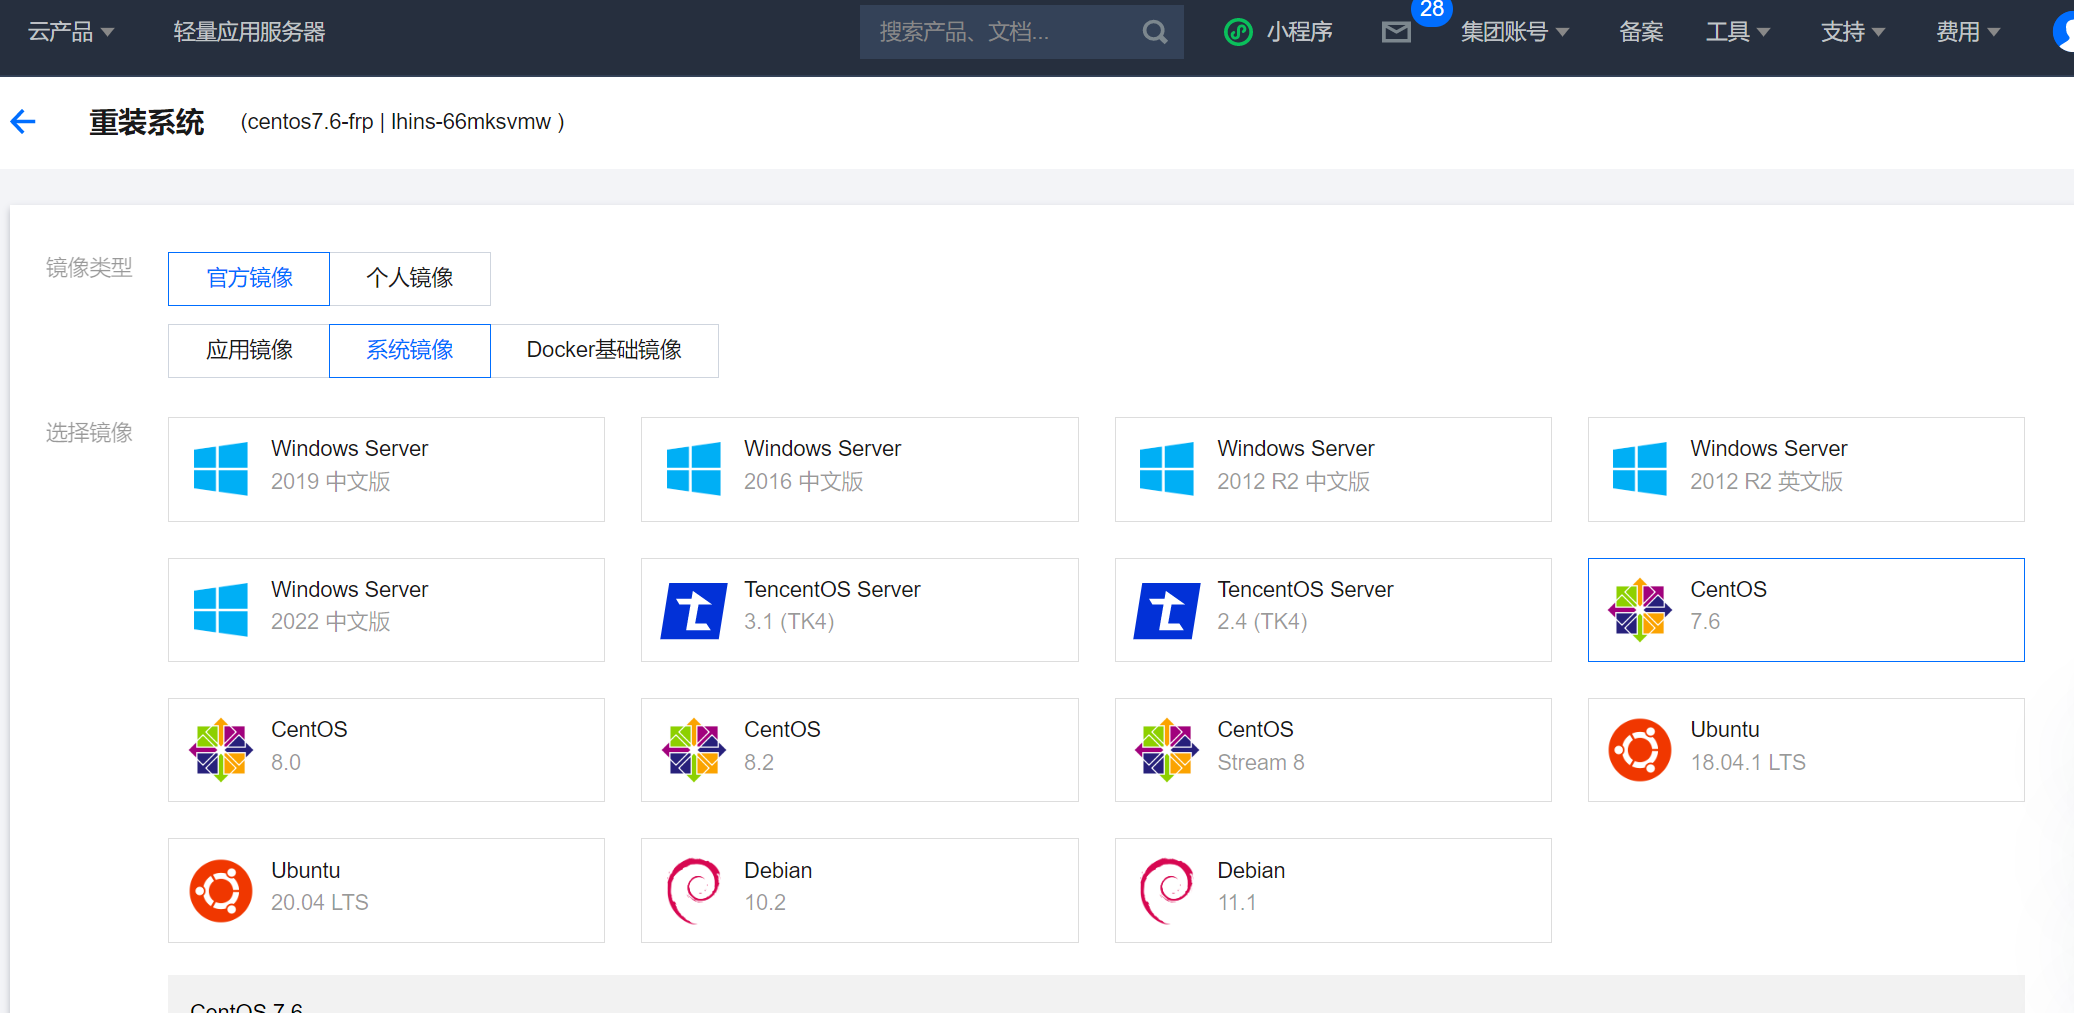This screenshot has height=1013, width=2074.
Task: Select the TencentOS Server 3.1 (TK4) title
Action: [x=832, y=589]
